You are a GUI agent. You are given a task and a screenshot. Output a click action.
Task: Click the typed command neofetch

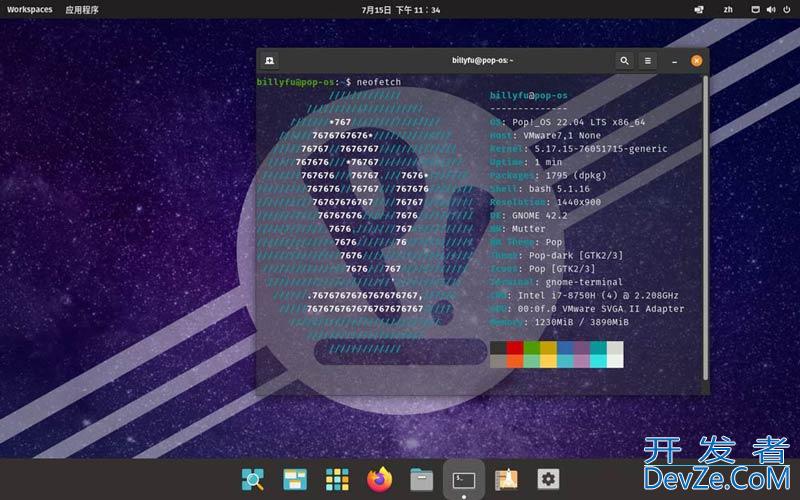[379, 82]
